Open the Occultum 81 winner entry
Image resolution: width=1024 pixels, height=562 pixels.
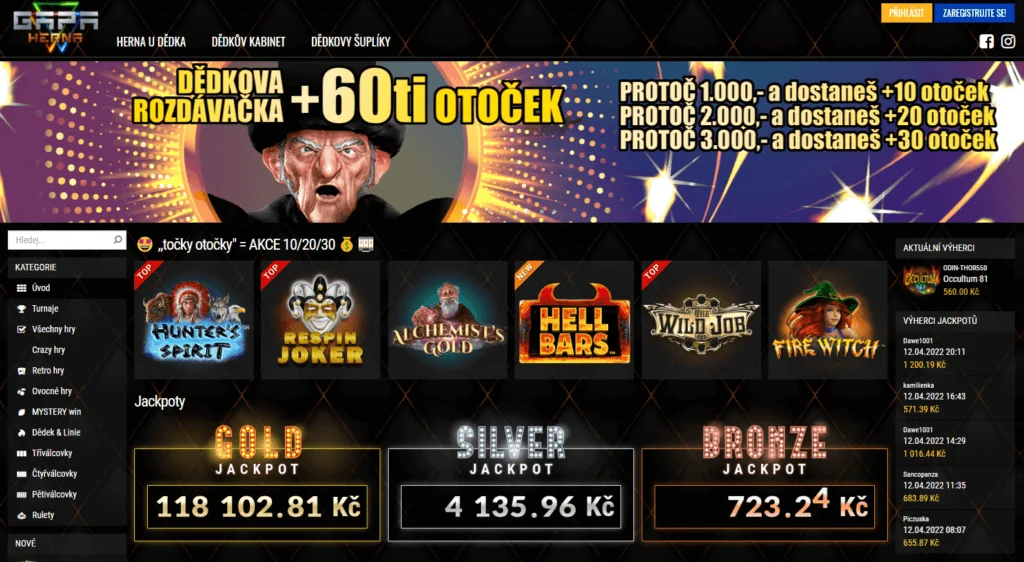point(954,280)
